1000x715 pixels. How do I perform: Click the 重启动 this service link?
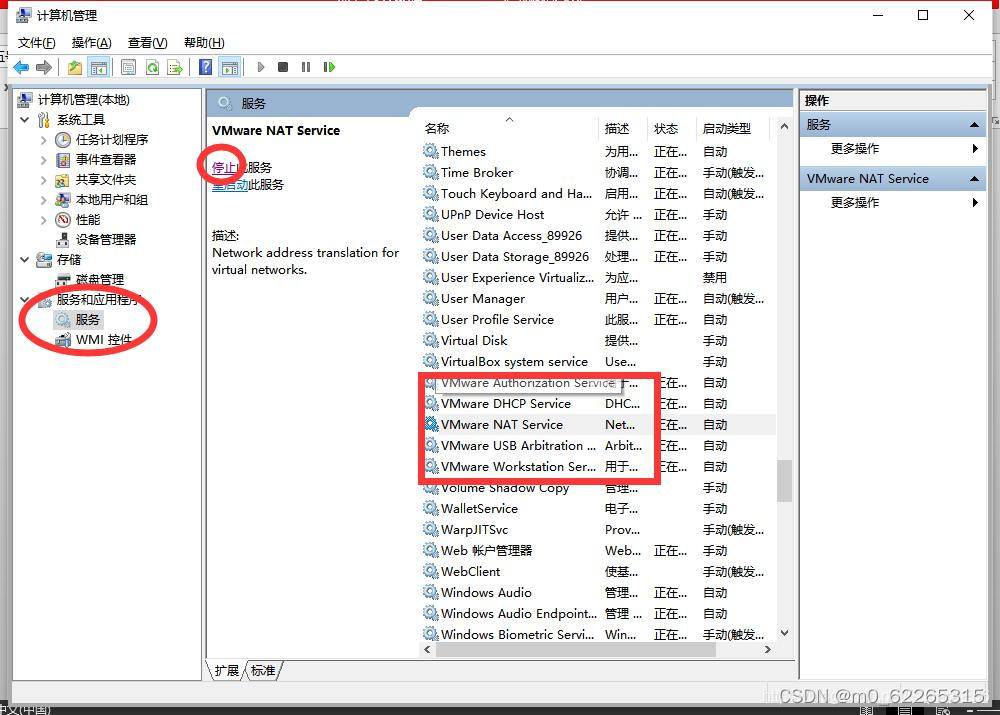click(x=230, y=185)
